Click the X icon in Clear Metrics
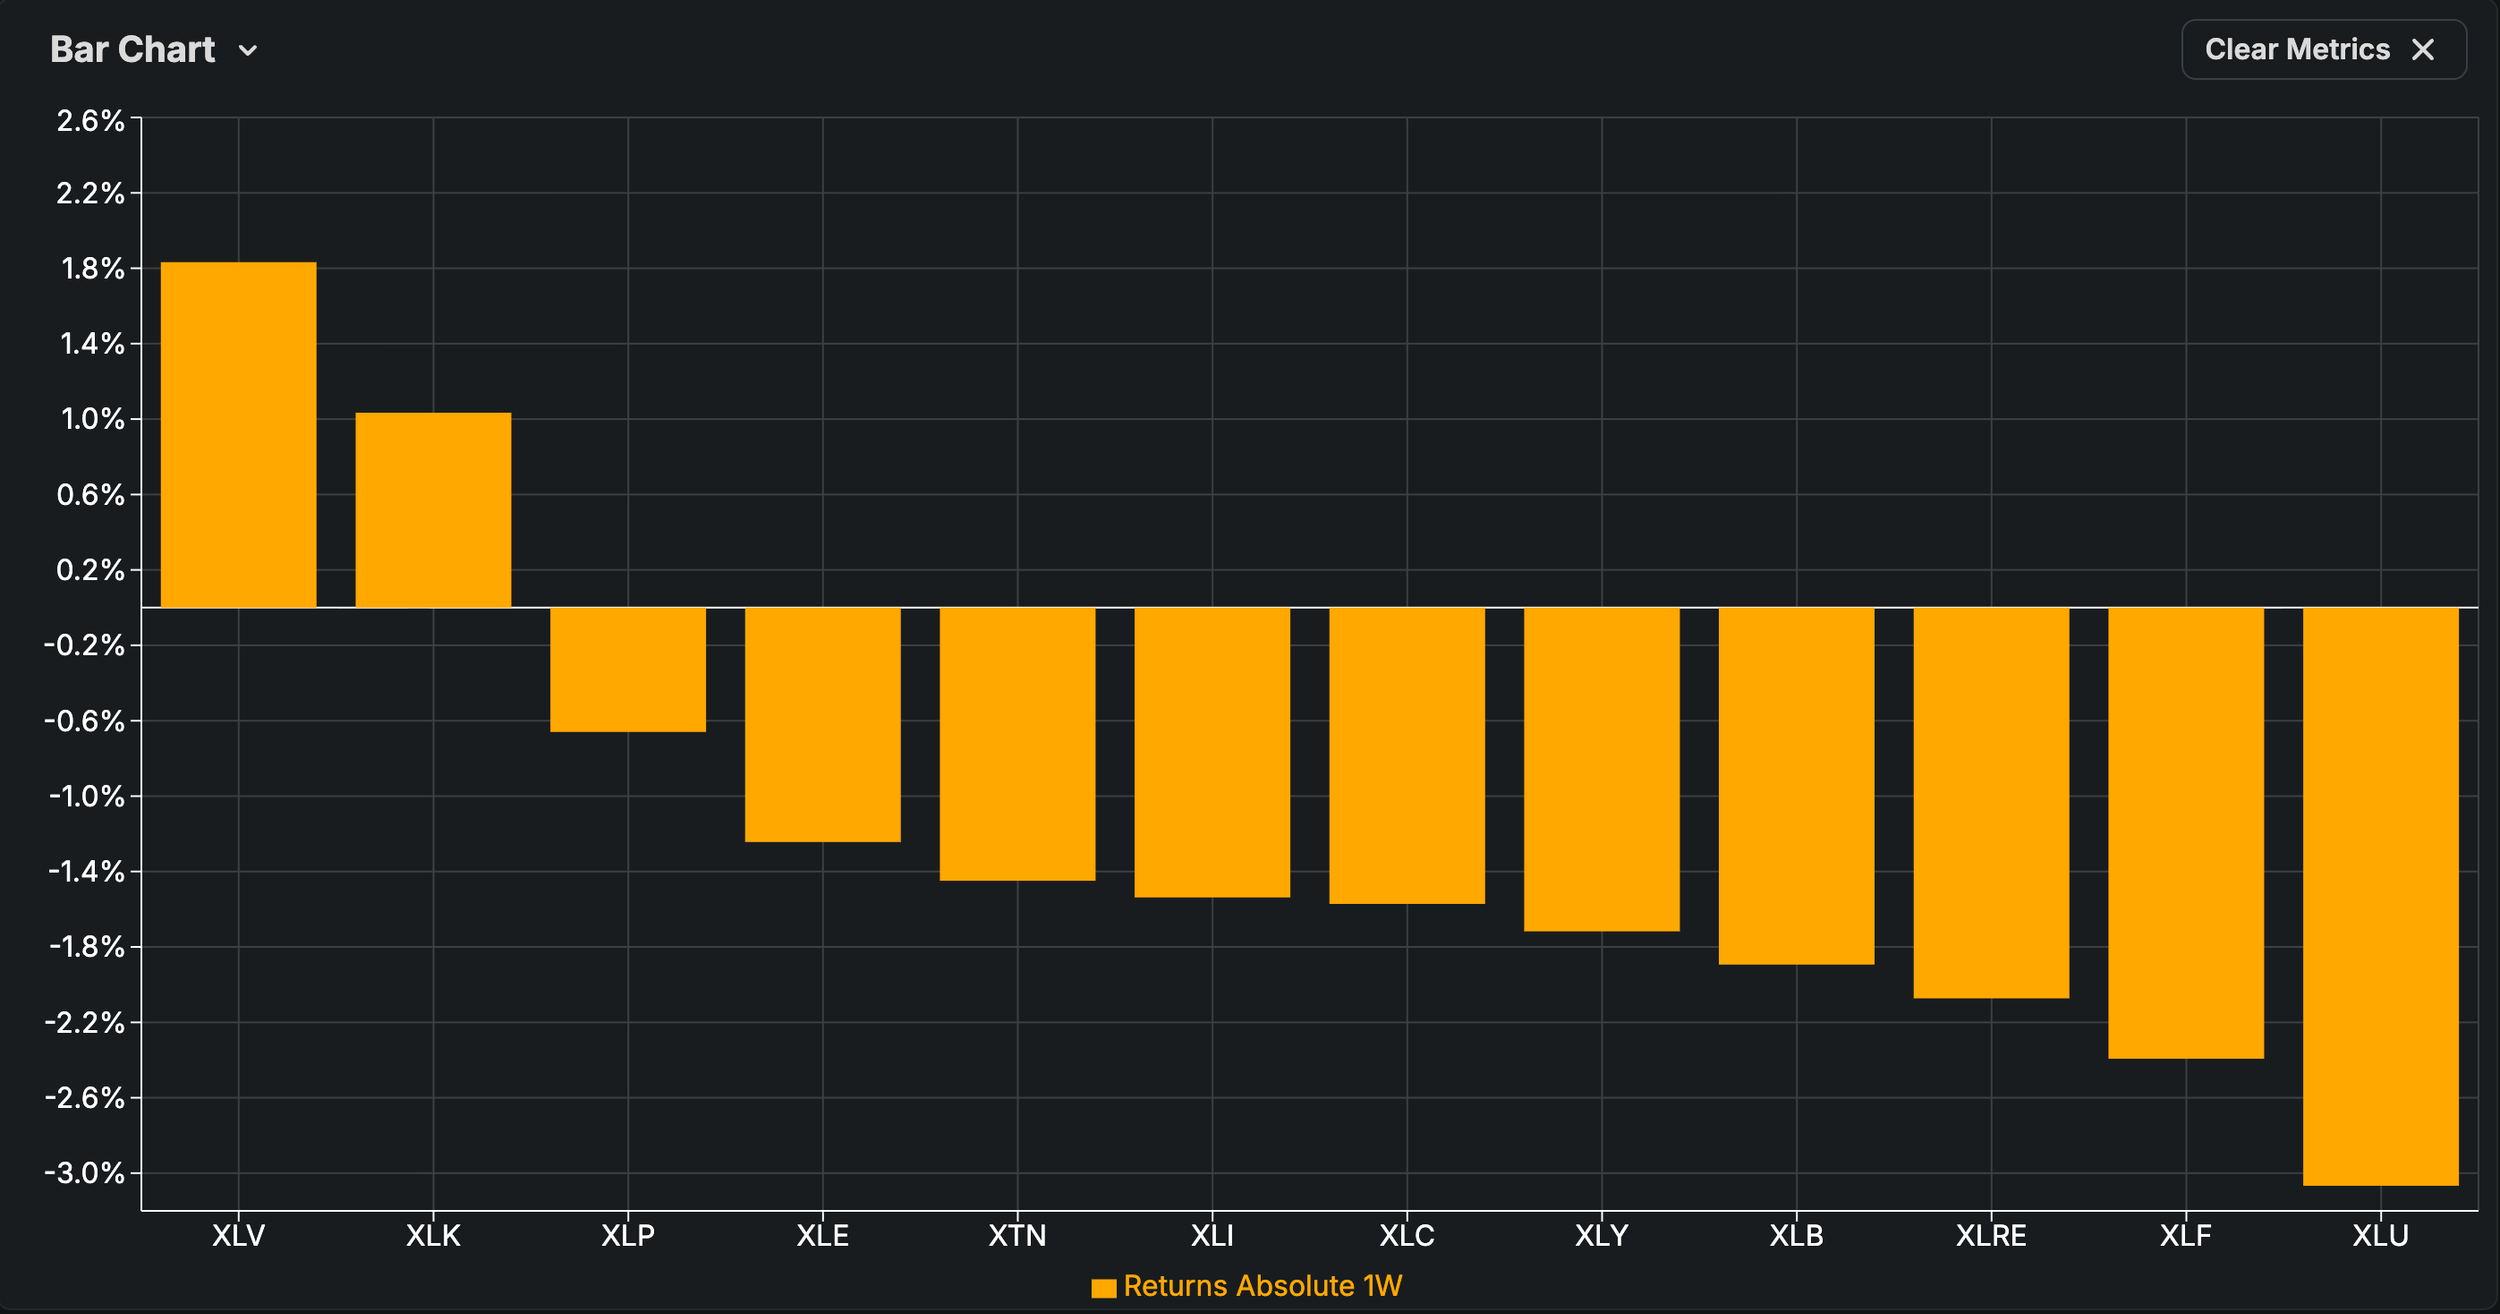Image resolution: width=2500 pixels, height=1314 pixels. 2422,49
